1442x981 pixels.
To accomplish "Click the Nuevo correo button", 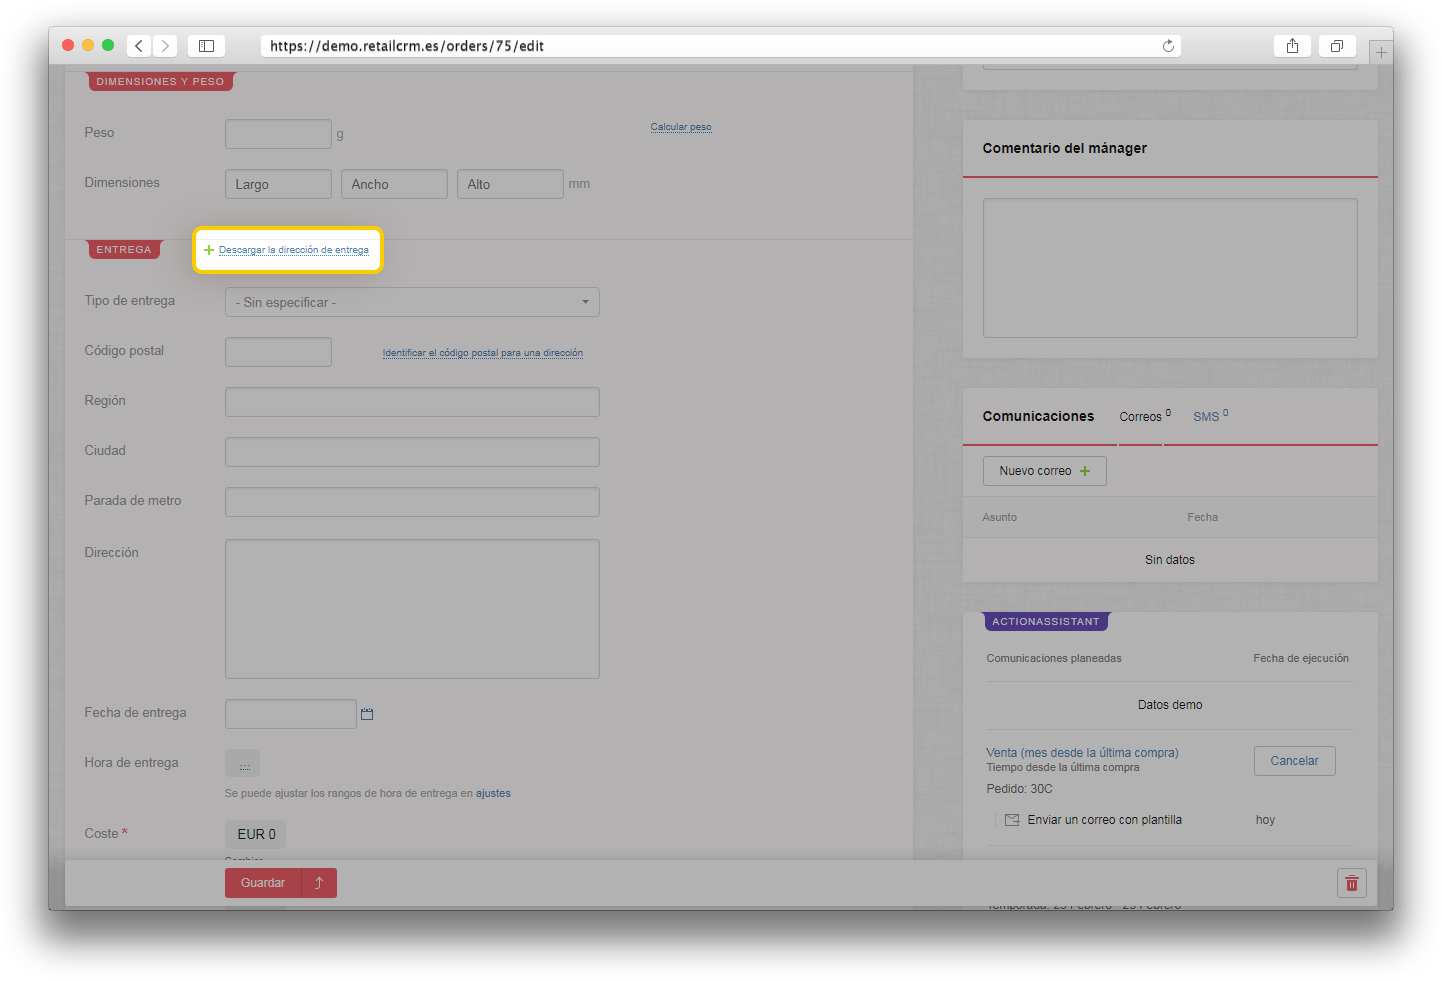I will coord(1044,471).
